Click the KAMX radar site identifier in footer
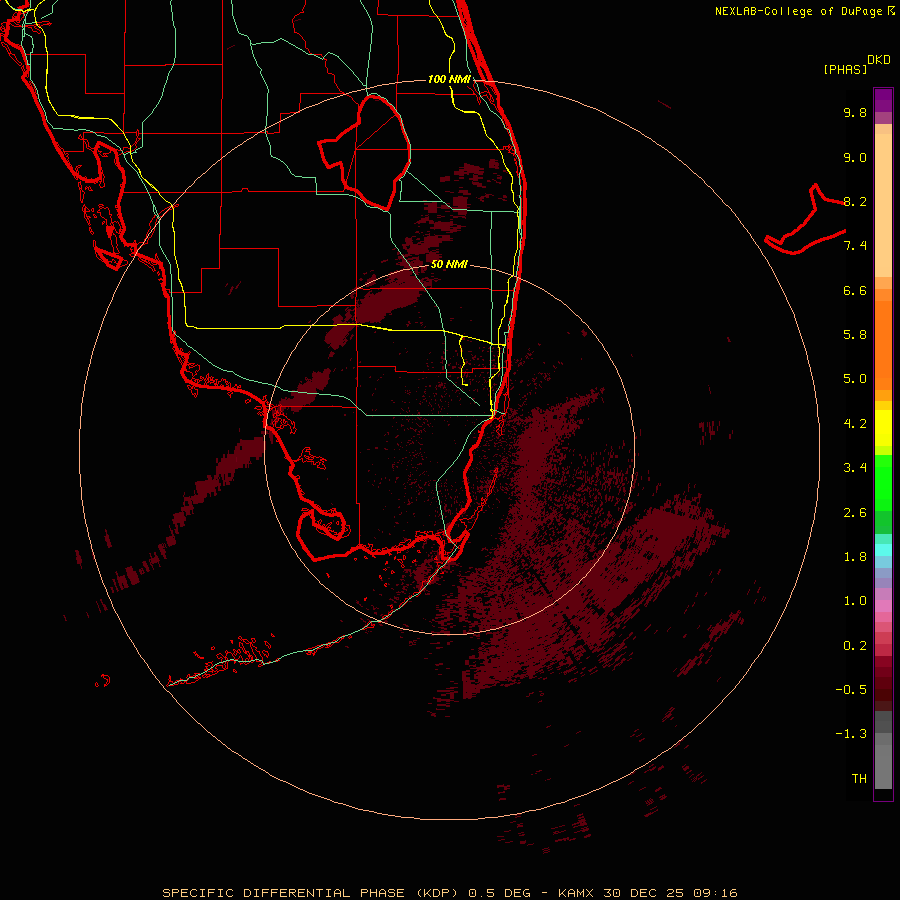 (x=576, y=893)
